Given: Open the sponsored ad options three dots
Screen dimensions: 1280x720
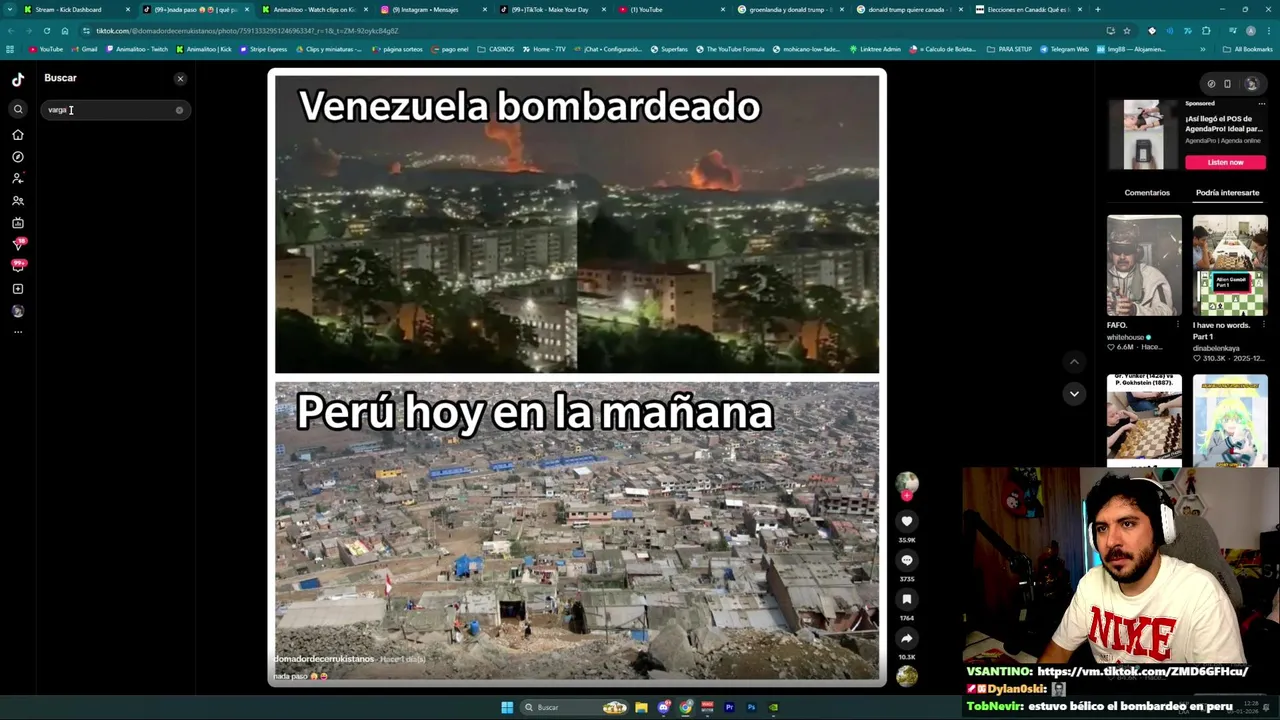Looking at the screenshot, I should tap(1261, 103).
